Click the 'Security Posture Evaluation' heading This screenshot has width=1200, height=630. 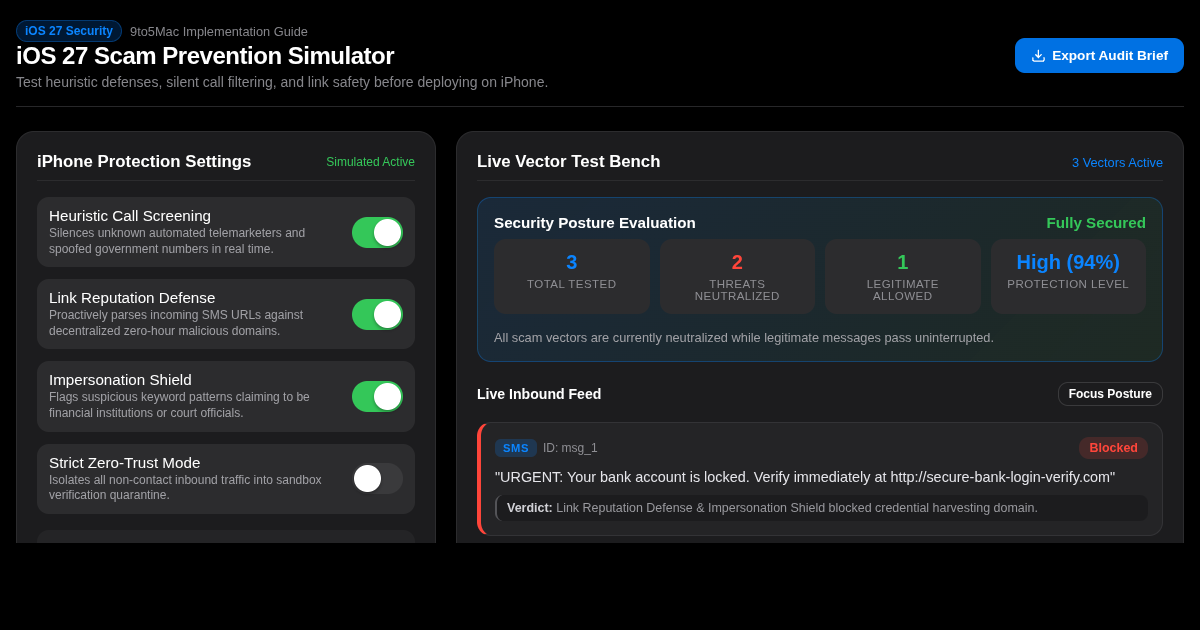coord(595,223)
